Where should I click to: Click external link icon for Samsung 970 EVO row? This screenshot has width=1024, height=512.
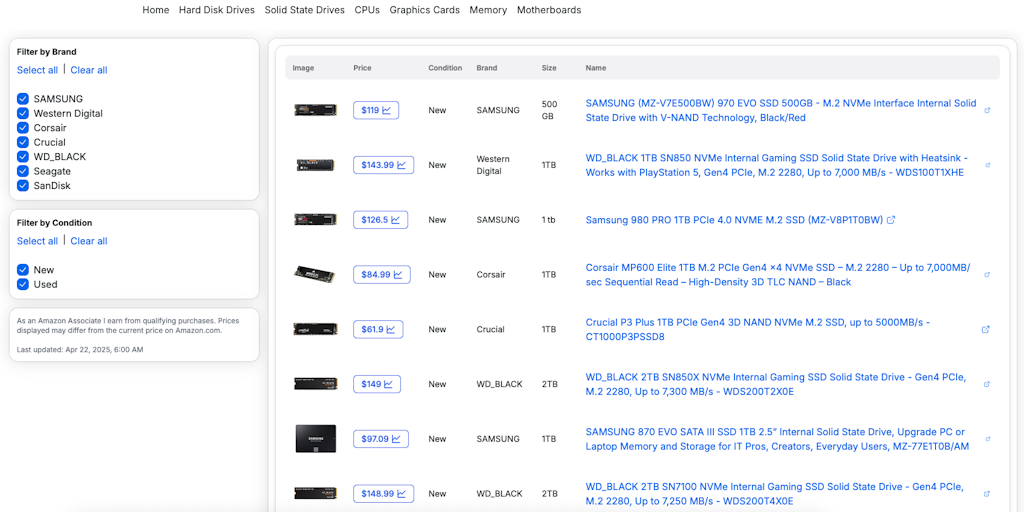(987, 110)
